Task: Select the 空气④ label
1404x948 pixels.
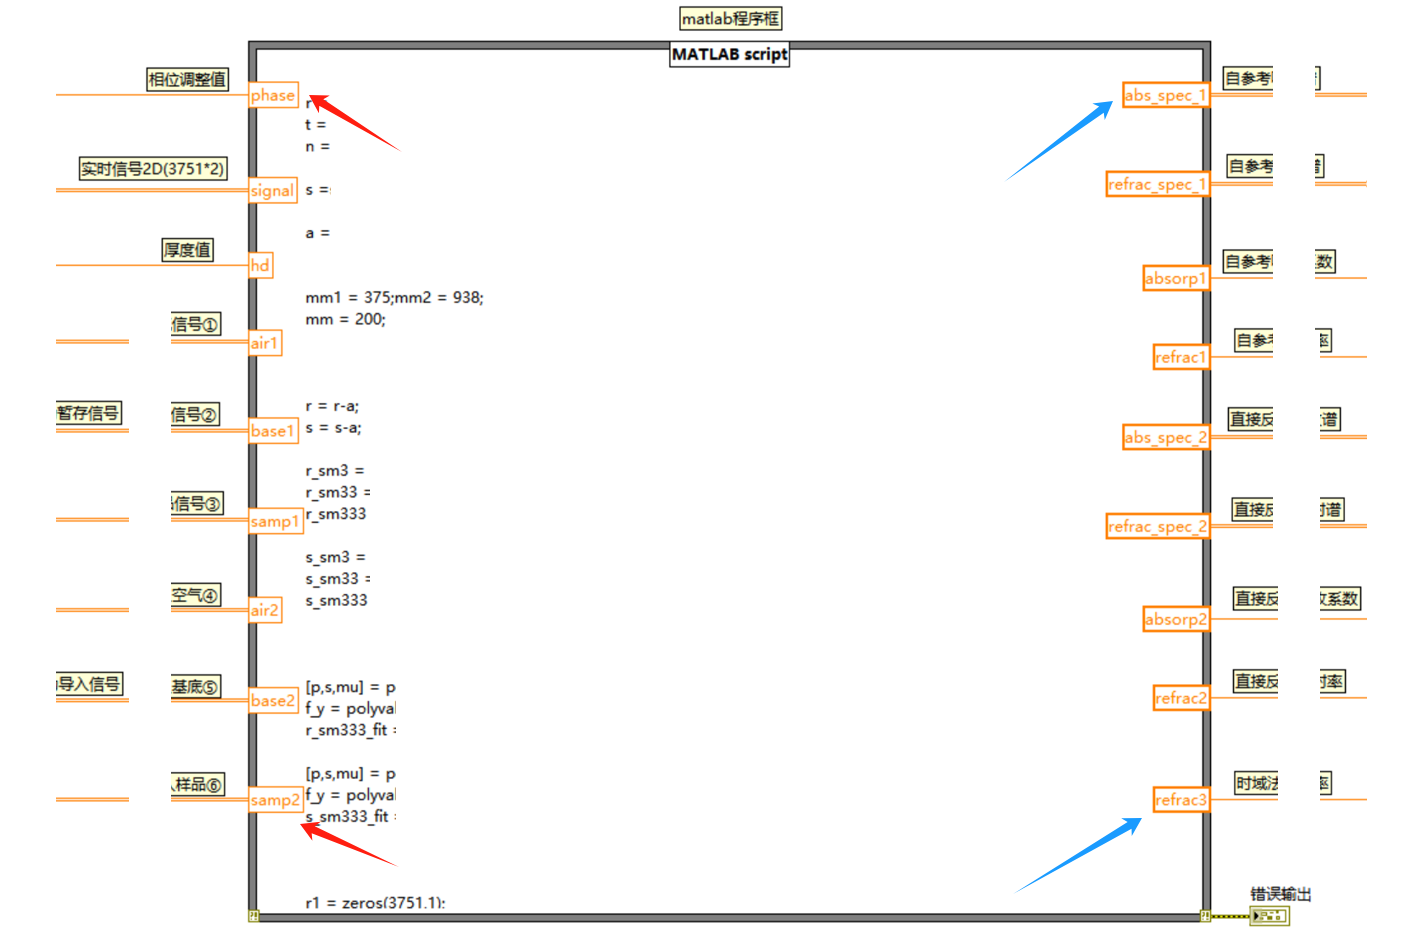Action: pos(195,595)
